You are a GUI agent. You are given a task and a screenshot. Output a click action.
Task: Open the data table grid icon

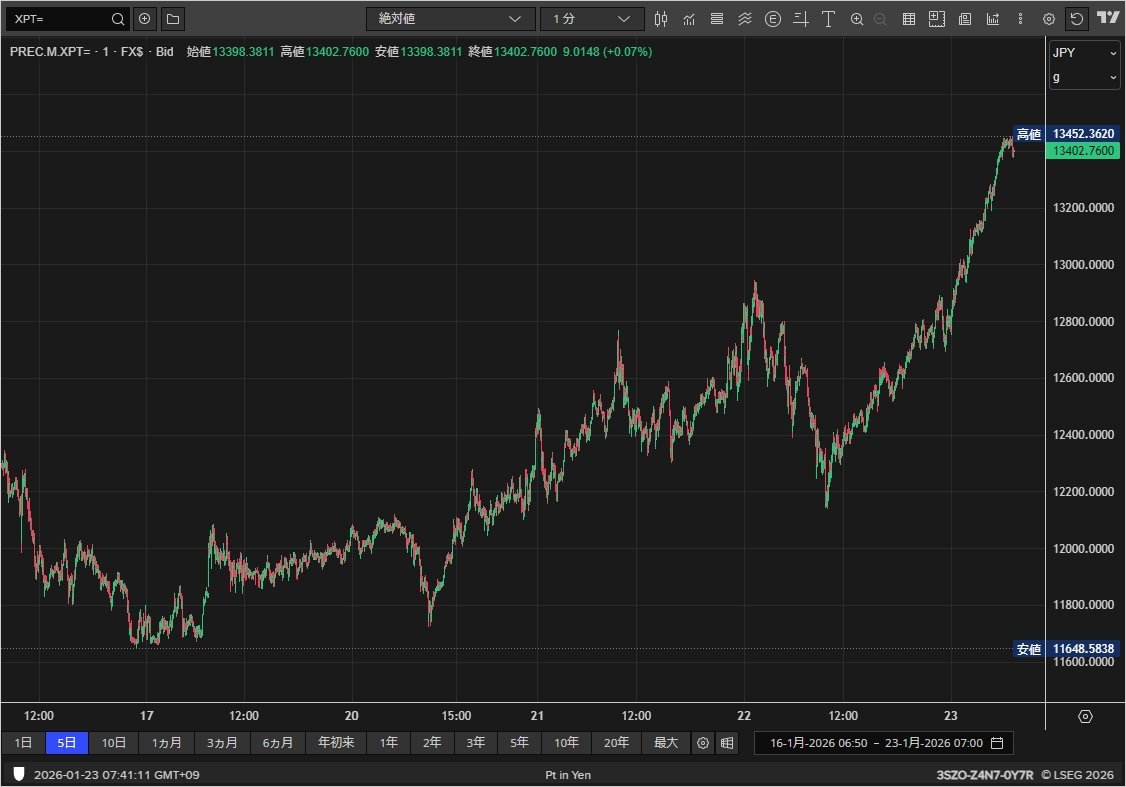click(x=908, y=19)
